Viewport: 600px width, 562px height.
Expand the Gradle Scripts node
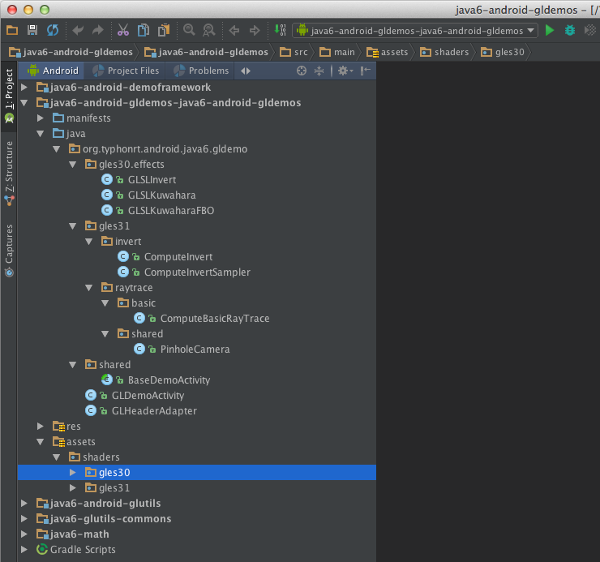(24, 549)
